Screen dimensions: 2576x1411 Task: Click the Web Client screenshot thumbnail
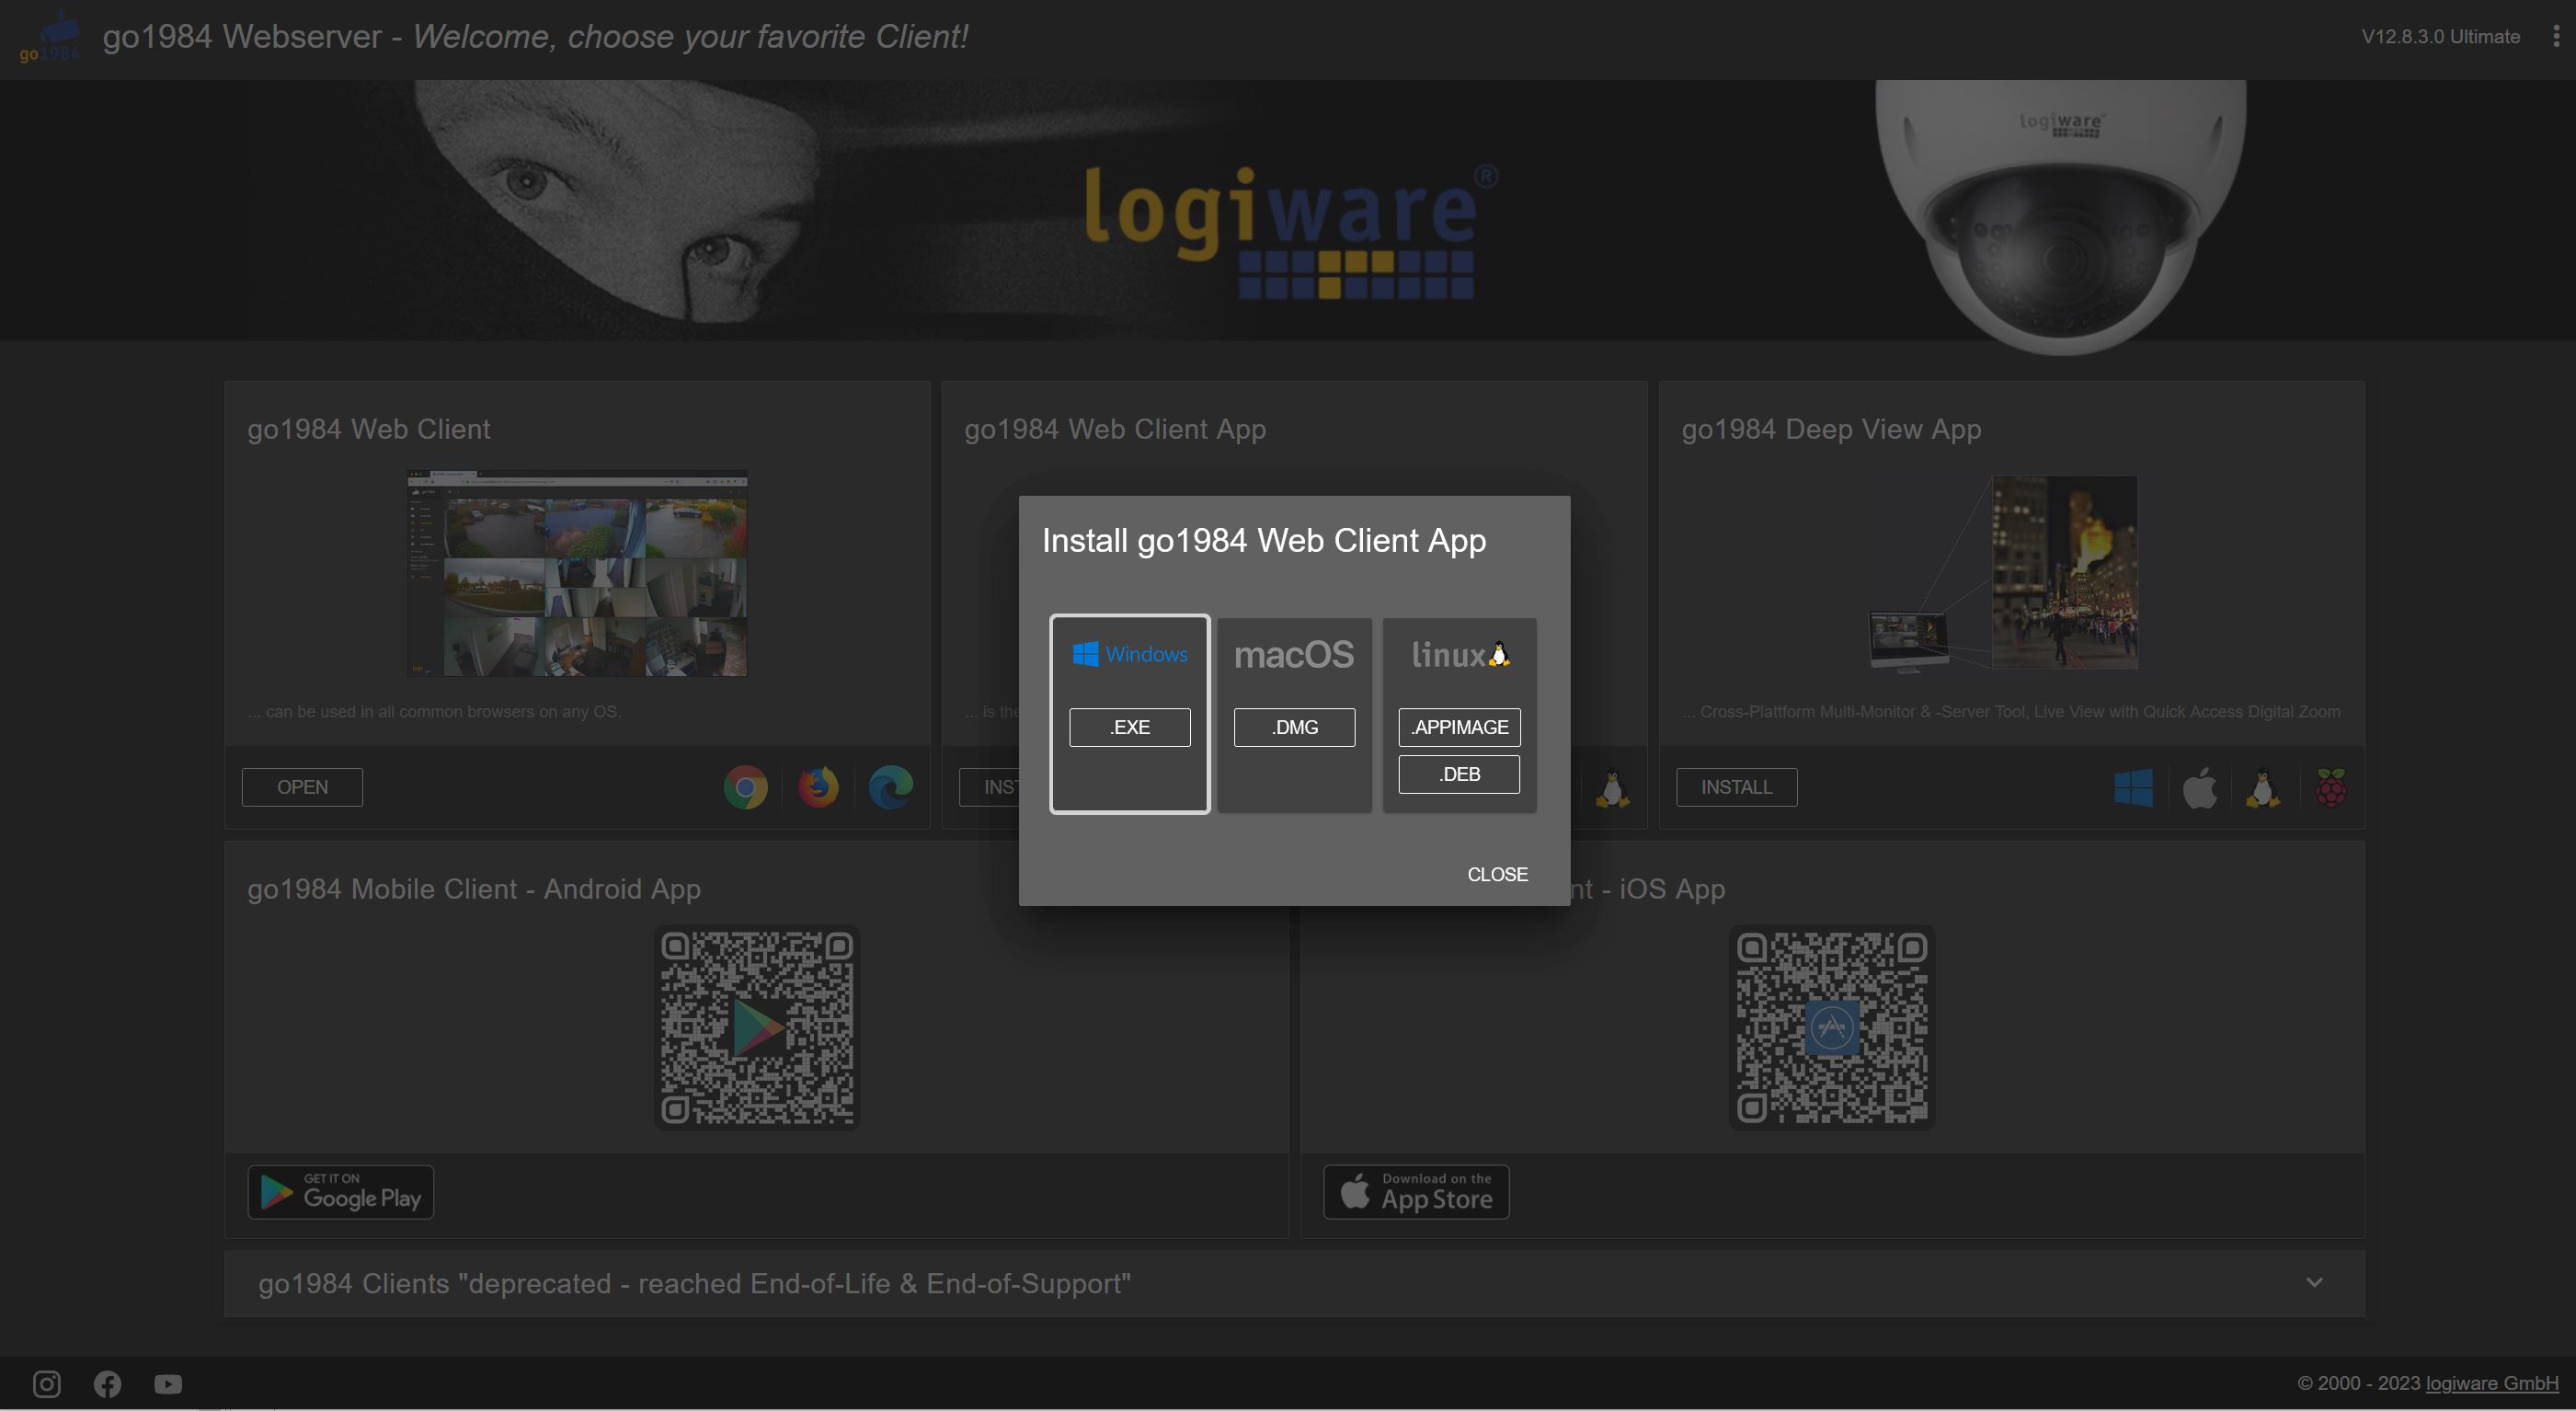pos(577,573)
